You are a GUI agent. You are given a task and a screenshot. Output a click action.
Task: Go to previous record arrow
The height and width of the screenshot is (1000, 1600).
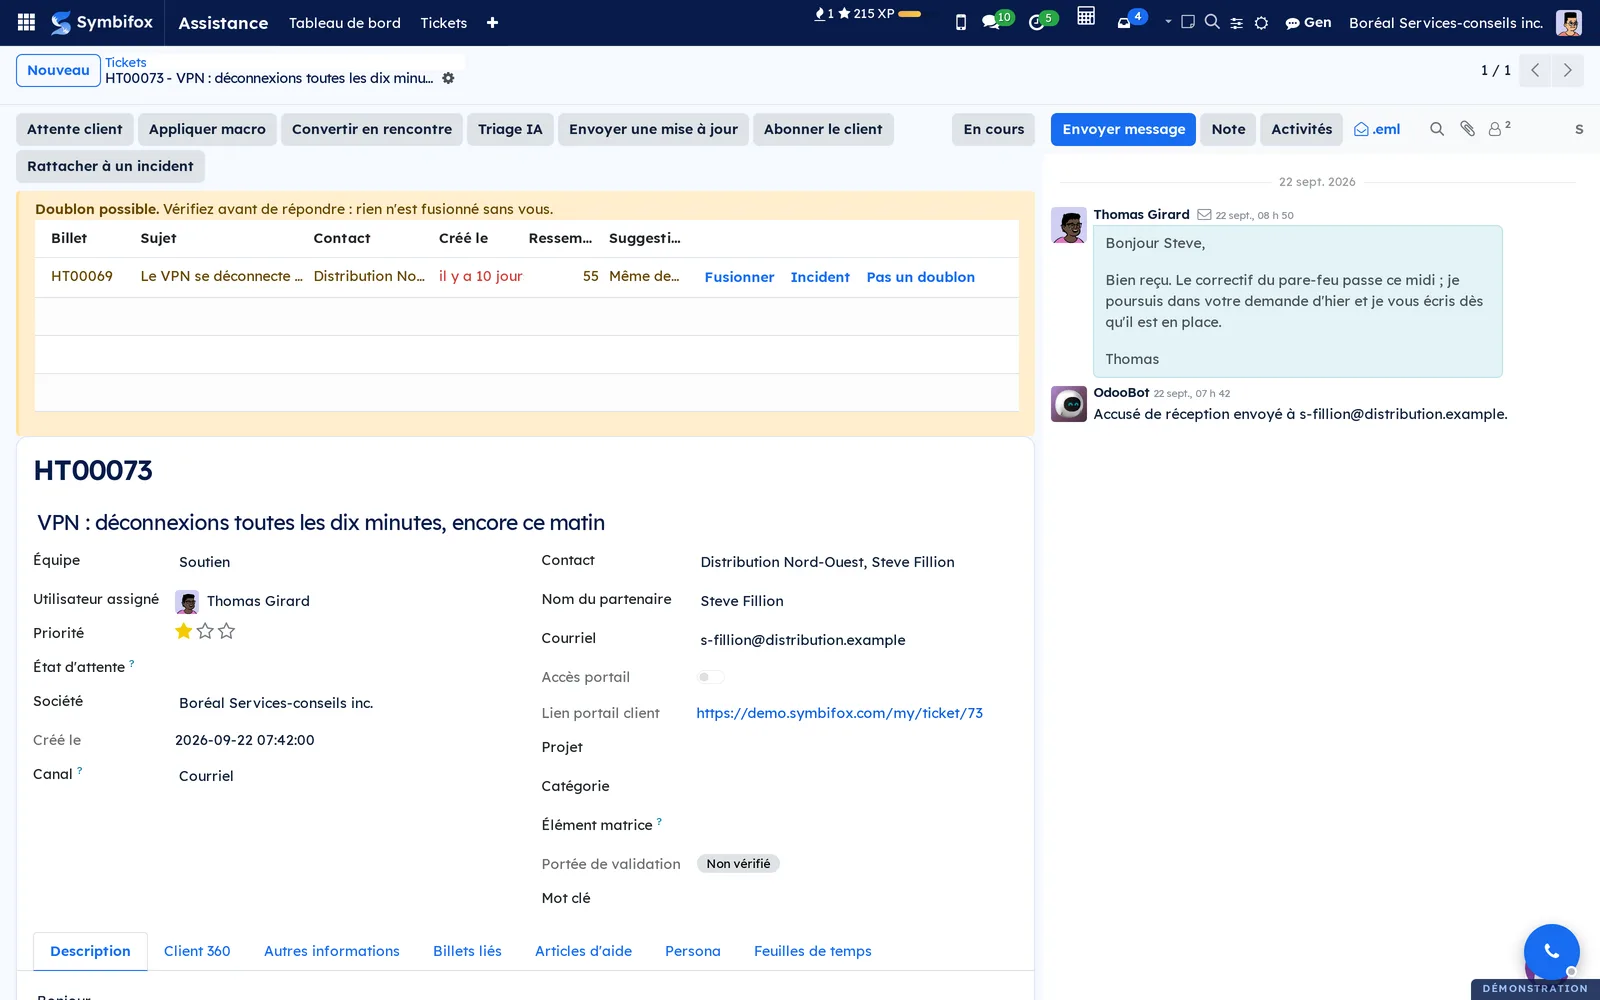point(1535,70)
